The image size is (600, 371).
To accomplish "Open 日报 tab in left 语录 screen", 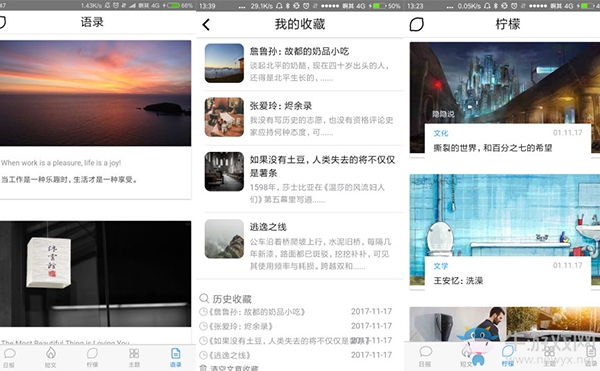I will click(x=10, y=358).
